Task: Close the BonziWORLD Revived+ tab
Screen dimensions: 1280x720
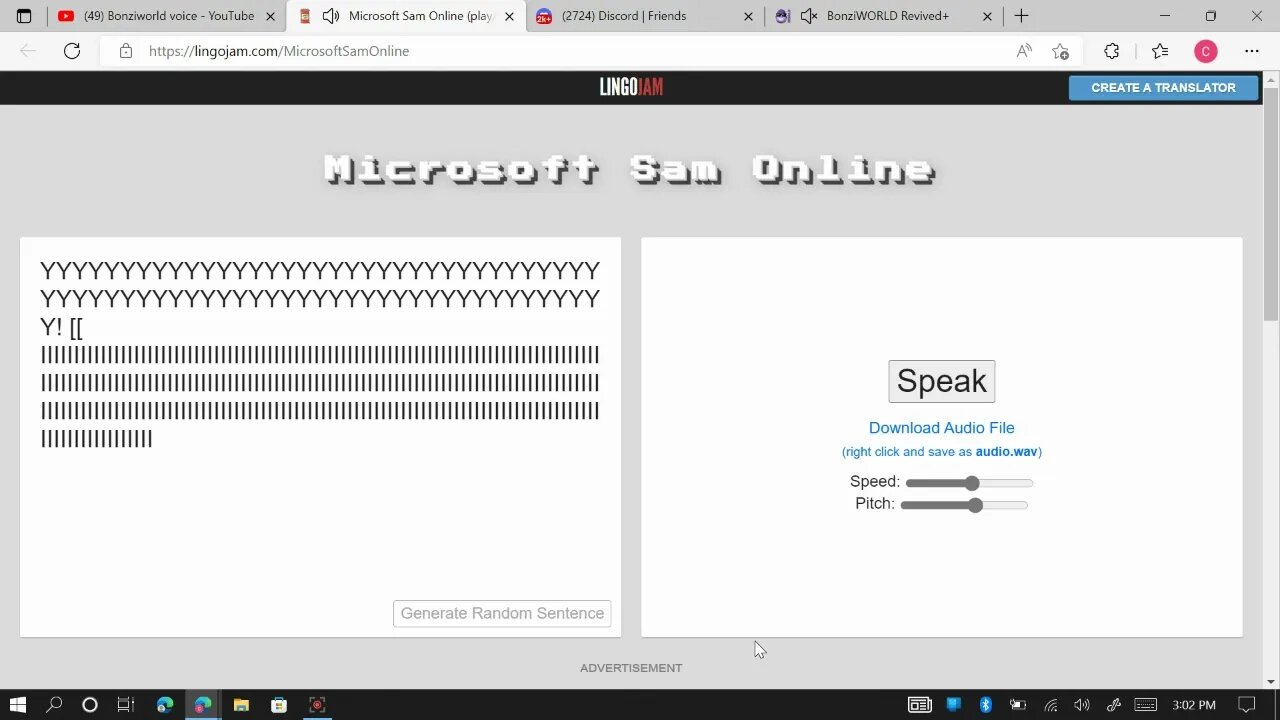Action: 988,16
